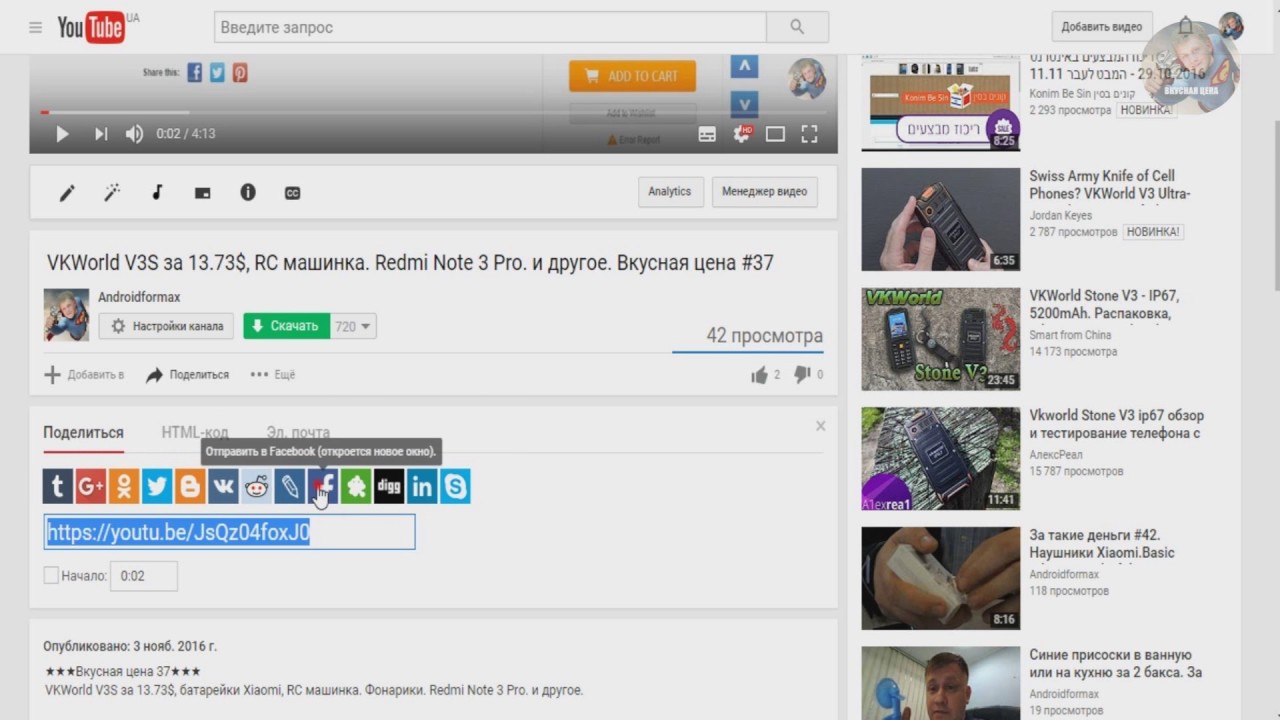This screenshot has width=1280, height=720.
Task: Share the video on Digg
Action: pyautogui.click(x=389, y=487)
